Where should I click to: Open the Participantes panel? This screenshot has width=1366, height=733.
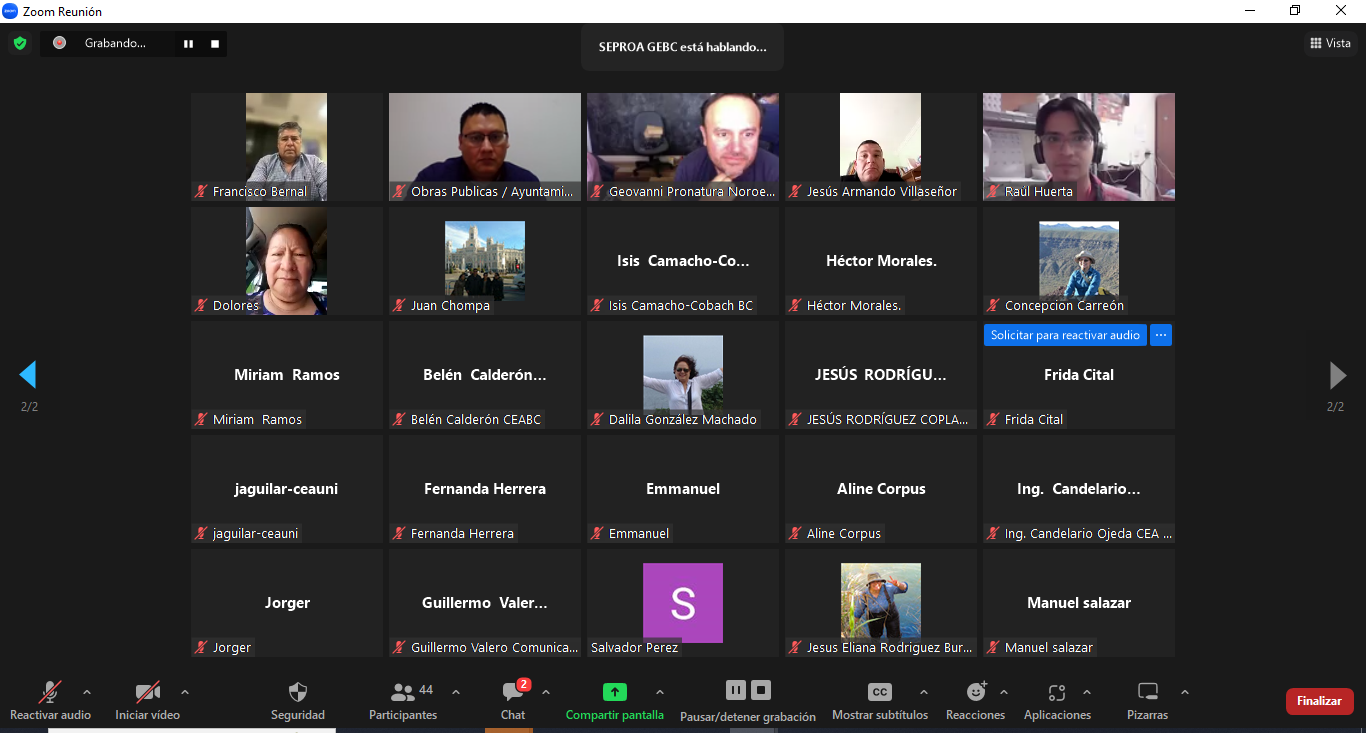pyautogui.click(x=403, y=692)
